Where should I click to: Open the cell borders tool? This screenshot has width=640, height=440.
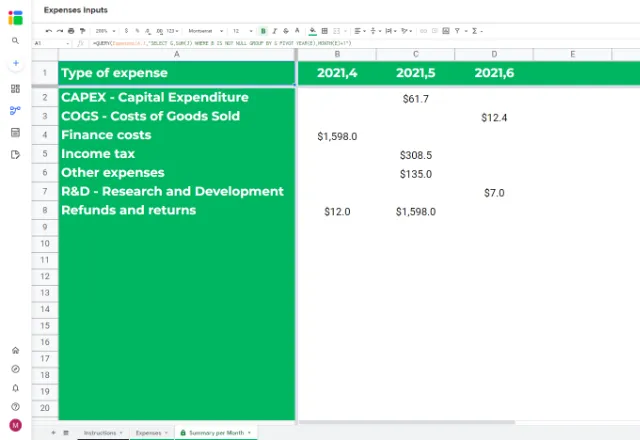point(324,31)
